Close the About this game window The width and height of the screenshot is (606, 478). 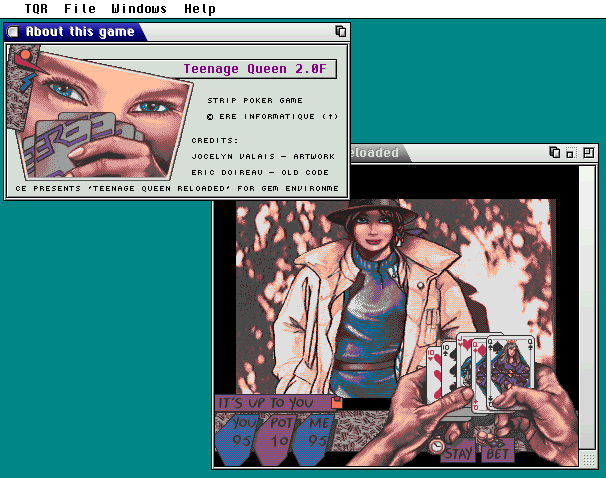click(x=13, y=32)
